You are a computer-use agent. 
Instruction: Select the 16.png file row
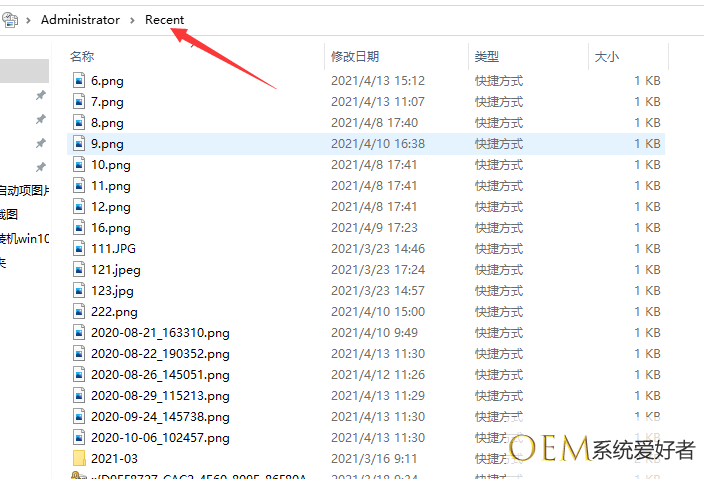(110, 228)
